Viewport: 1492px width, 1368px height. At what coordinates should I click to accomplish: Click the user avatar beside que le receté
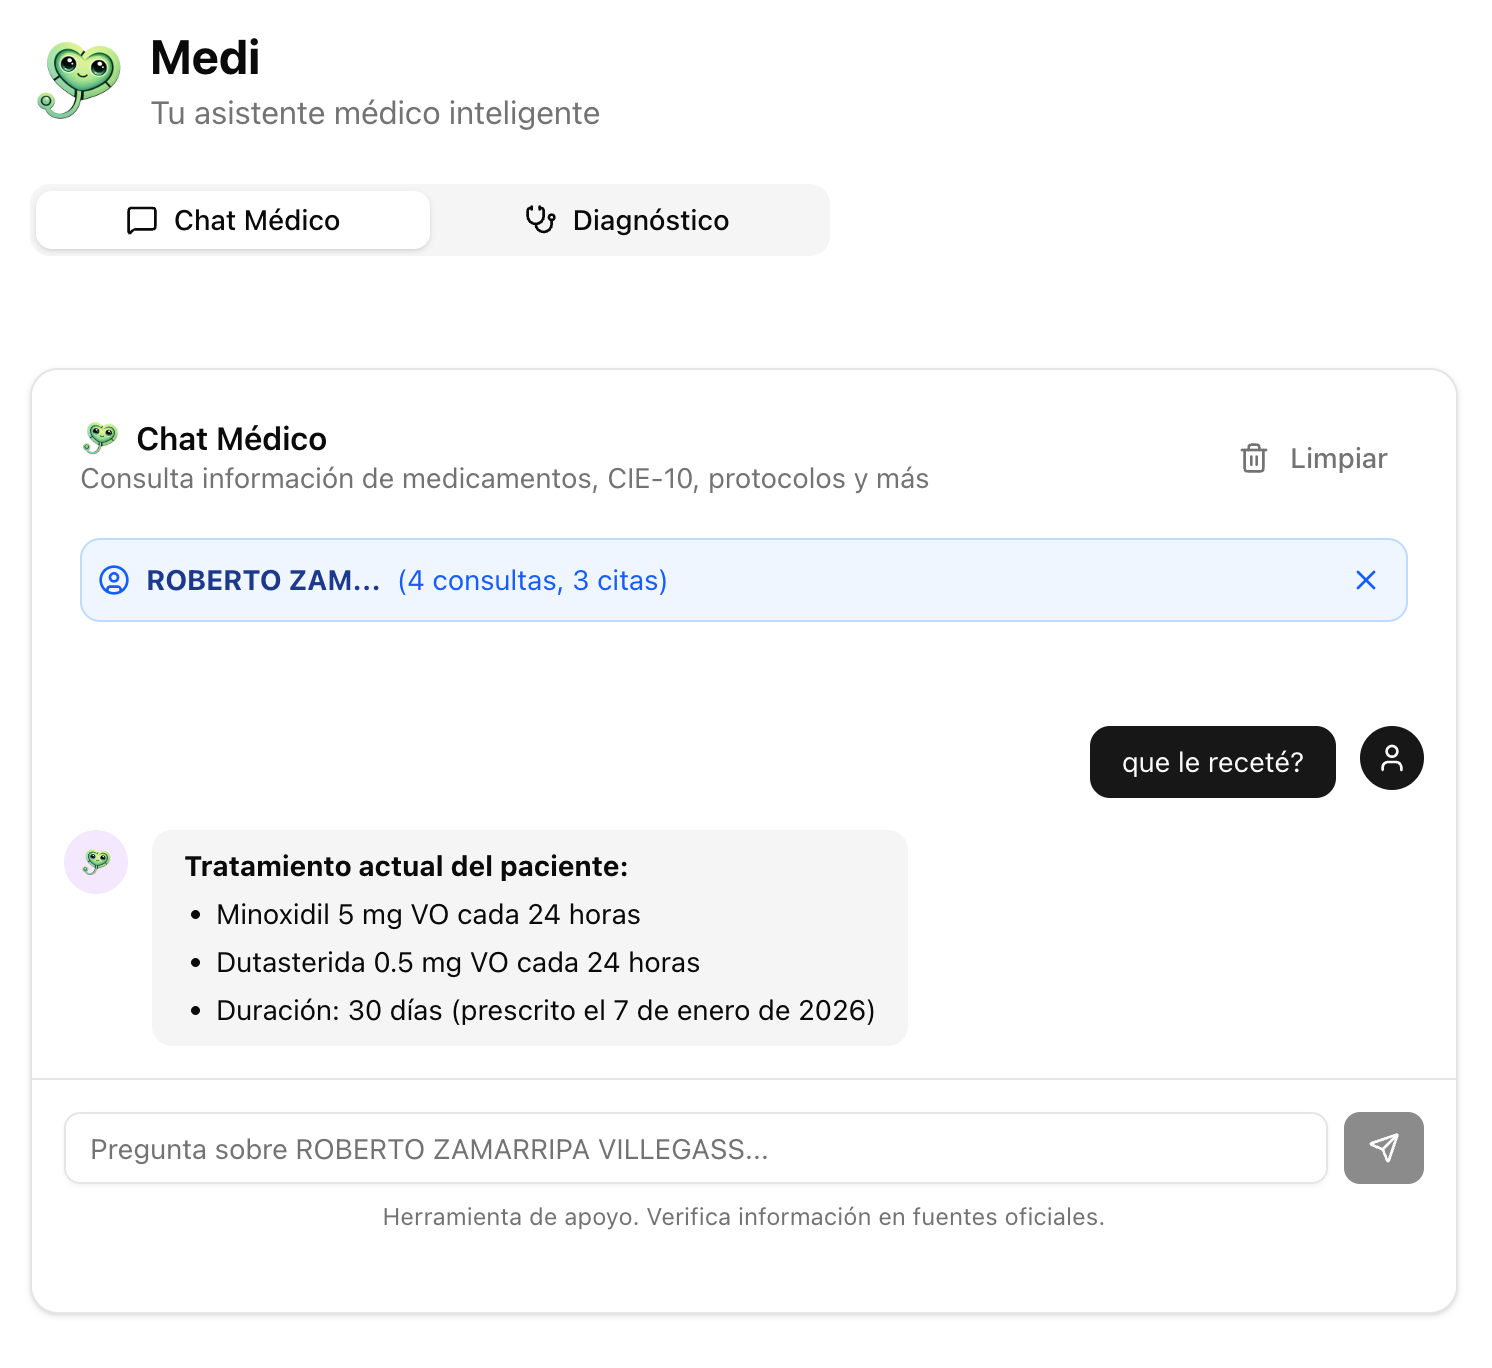[1391, 759]
